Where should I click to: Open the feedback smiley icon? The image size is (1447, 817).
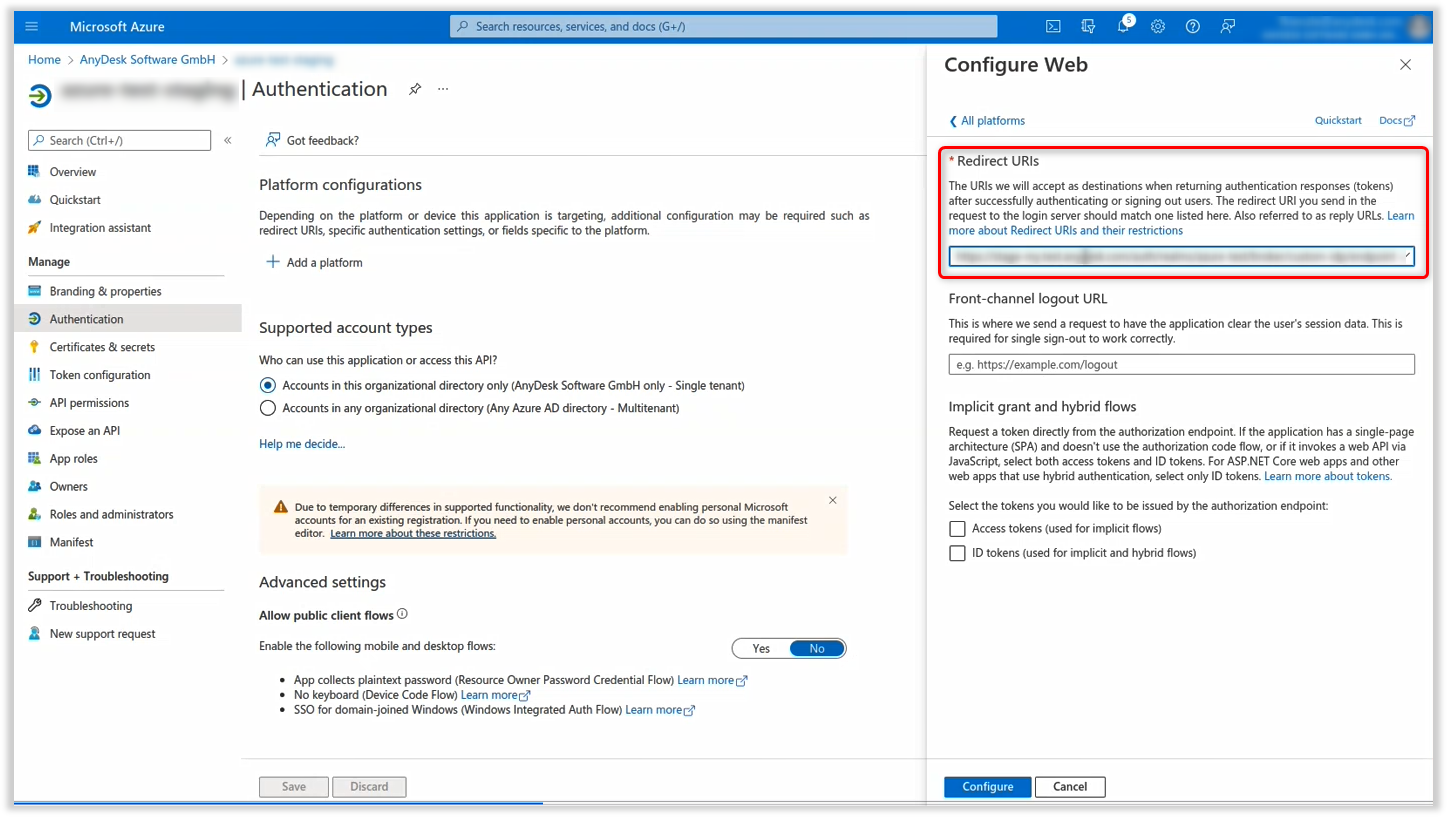coord(1227,26)
